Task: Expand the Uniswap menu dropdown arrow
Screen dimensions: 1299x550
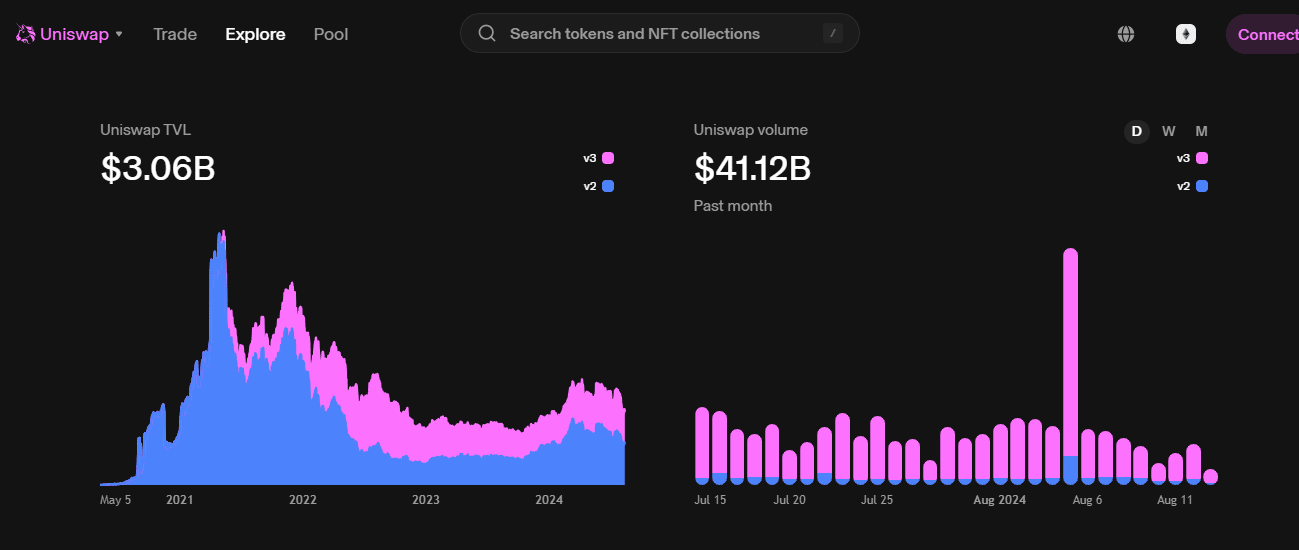Action: tap(119, 34)
